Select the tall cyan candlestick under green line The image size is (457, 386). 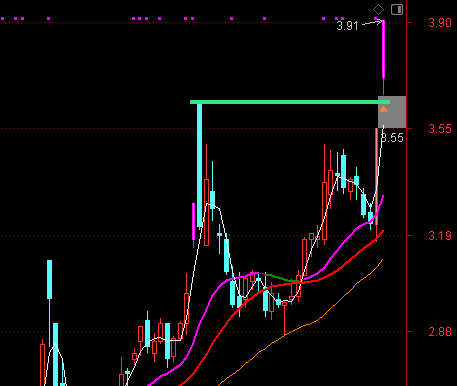[x=199, y=165]
